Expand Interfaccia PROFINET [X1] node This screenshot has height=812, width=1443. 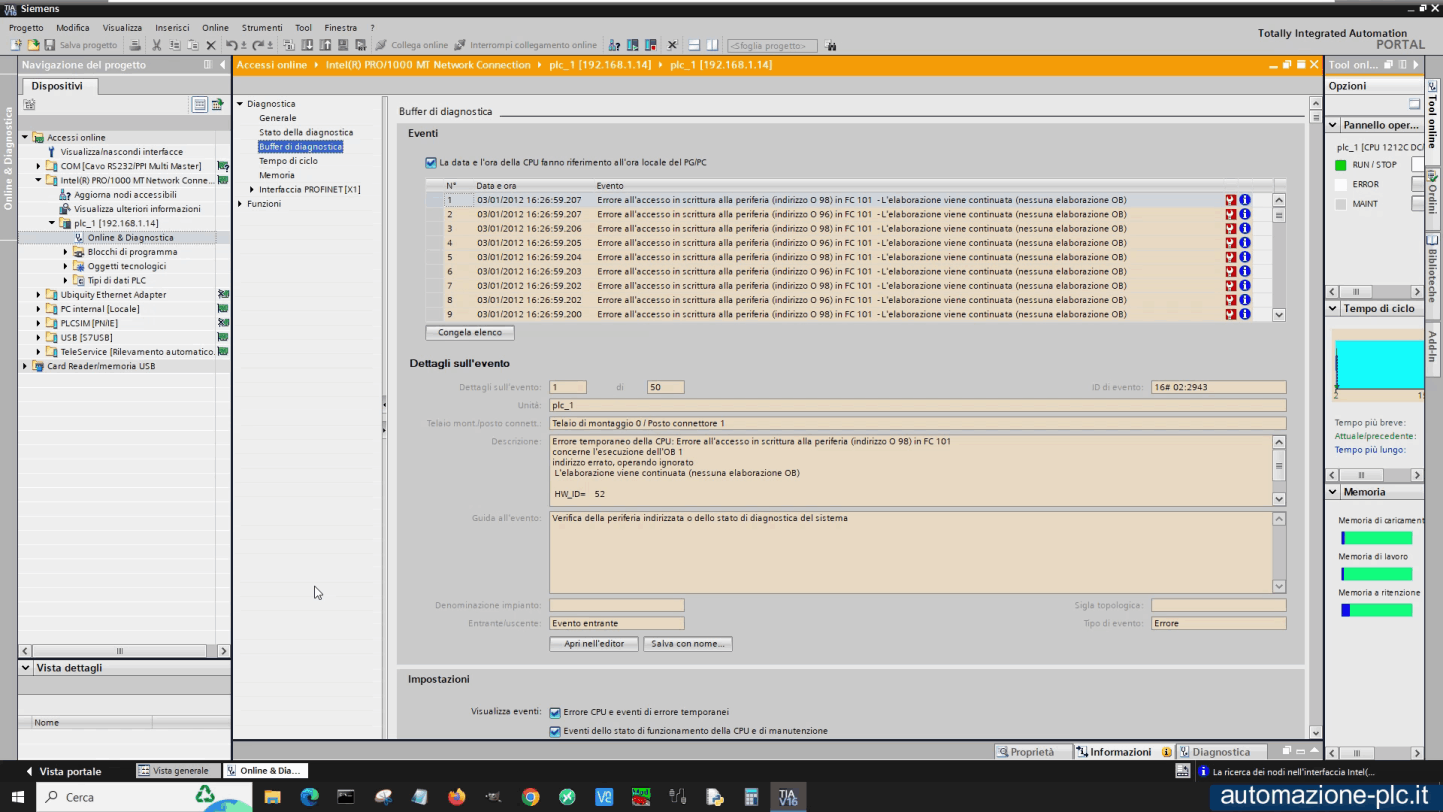(x=252, y=190)
